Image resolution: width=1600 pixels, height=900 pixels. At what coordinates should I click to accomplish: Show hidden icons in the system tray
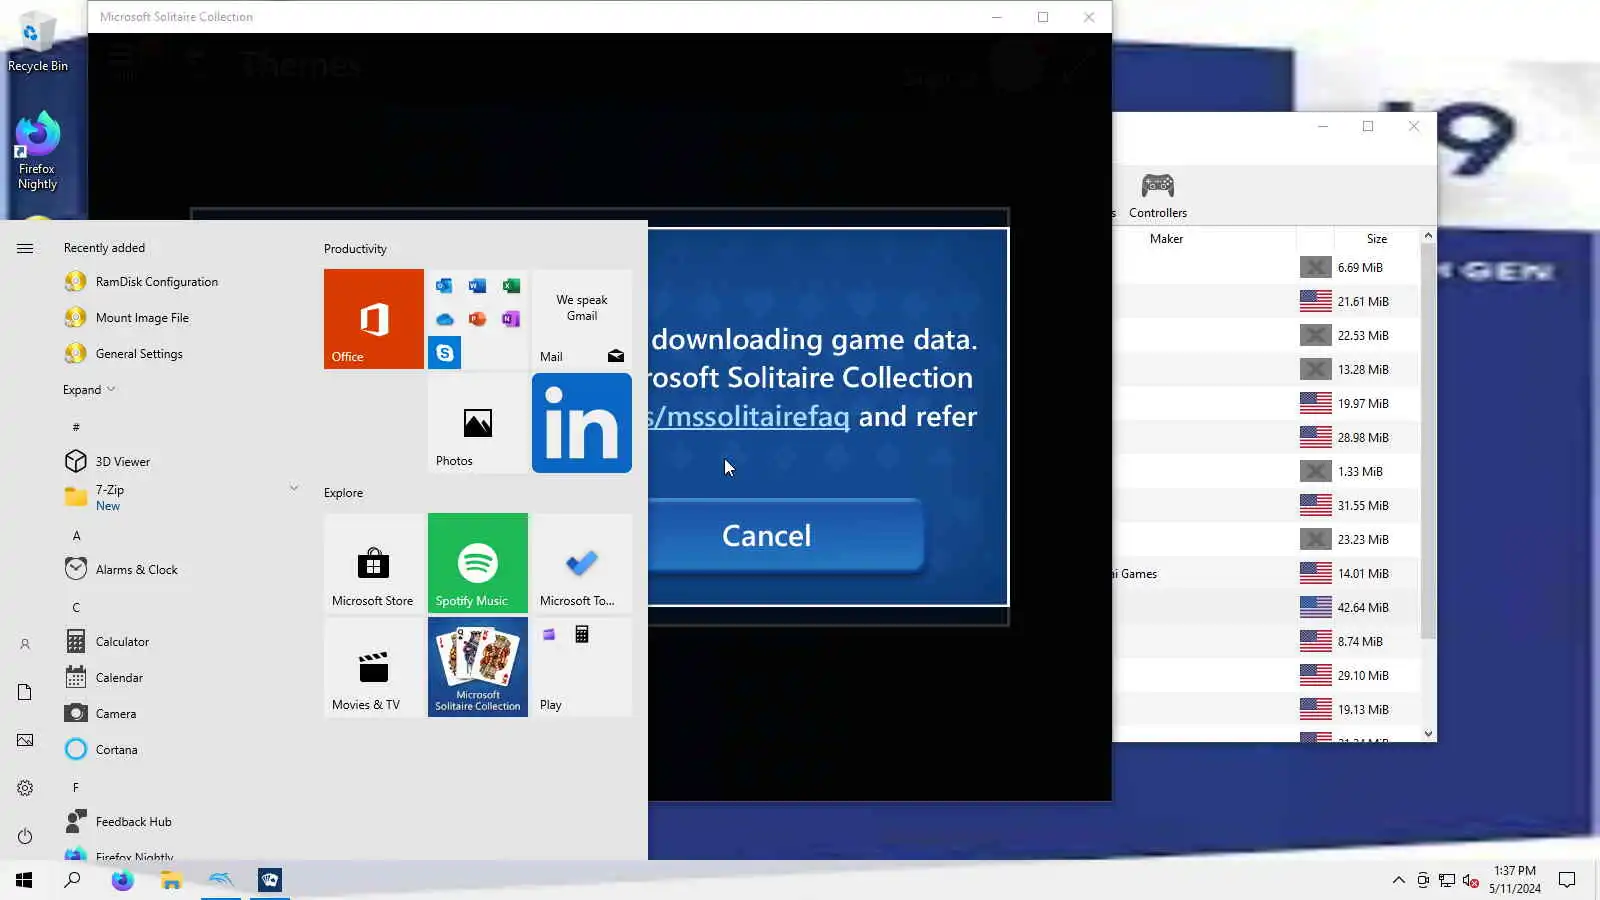tap(1398, 880)
